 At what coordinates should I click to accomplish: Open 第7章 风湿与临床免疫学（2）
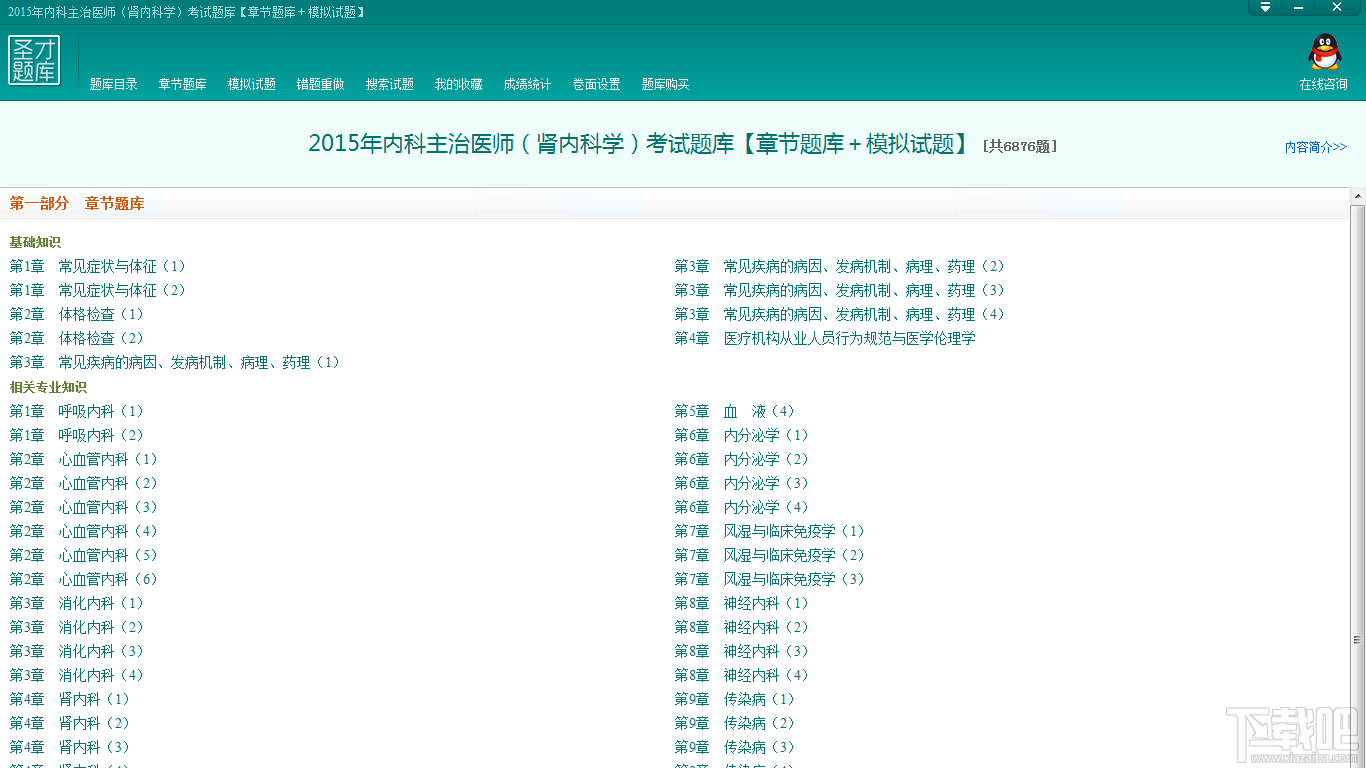[770, 555]
